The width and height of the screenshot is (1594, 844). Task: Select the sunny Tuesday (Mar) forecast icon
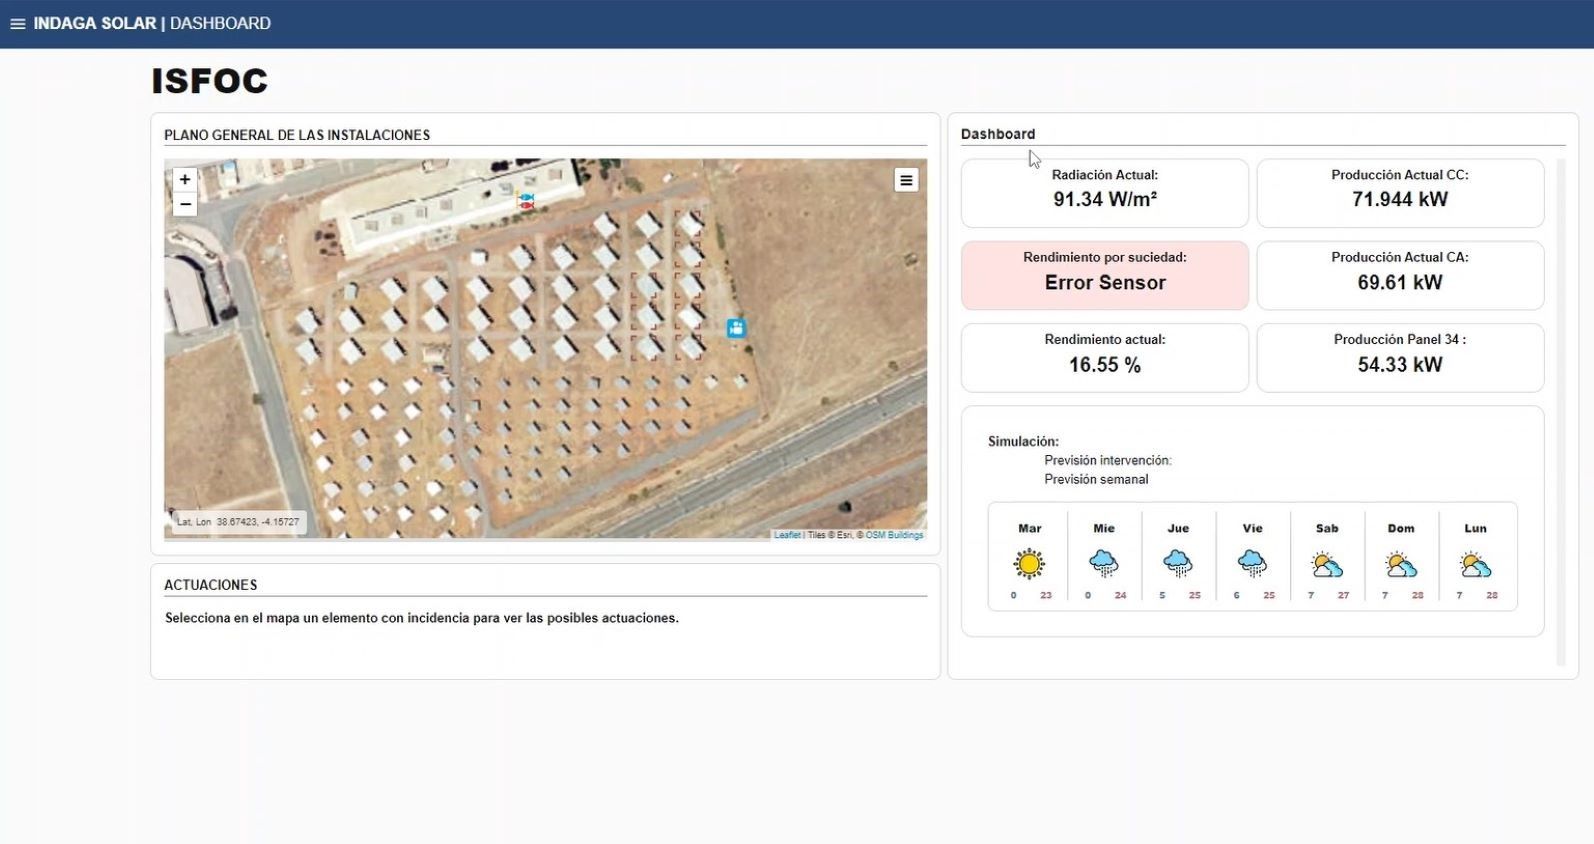(1029, 564)
